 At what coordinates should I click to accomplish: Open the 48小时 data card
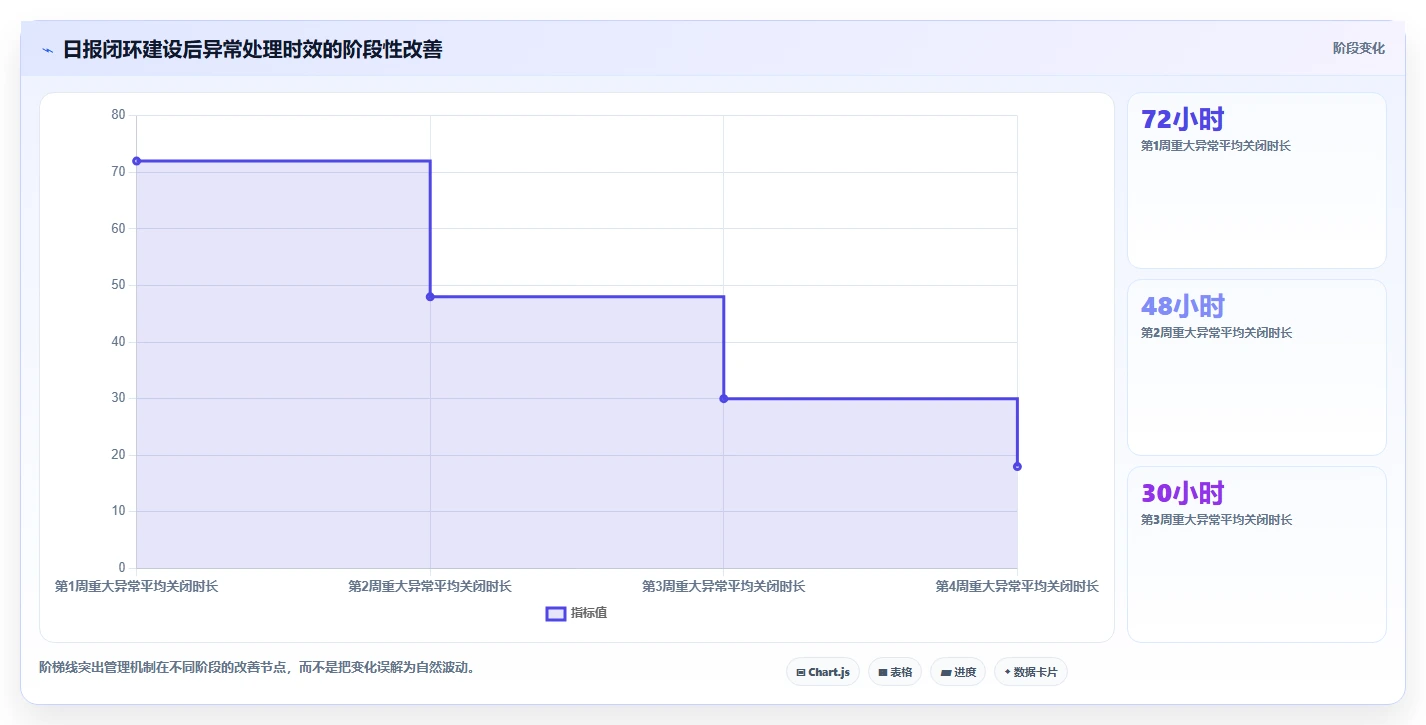pyautogui.click(x=1257, y=368)
